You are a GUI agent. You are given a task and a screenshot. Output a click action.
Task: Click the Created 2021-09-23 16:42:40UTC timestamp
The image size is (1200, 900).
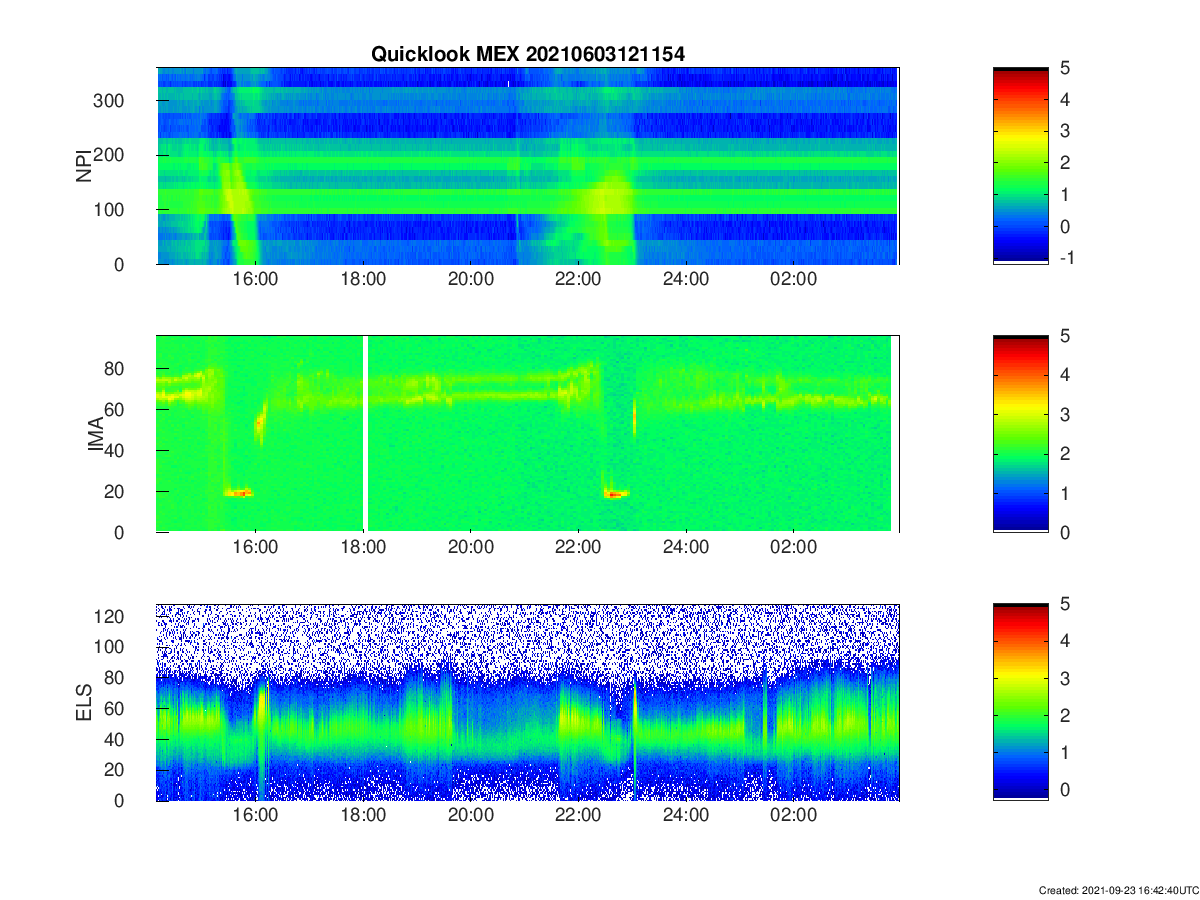click(1118, 889)
